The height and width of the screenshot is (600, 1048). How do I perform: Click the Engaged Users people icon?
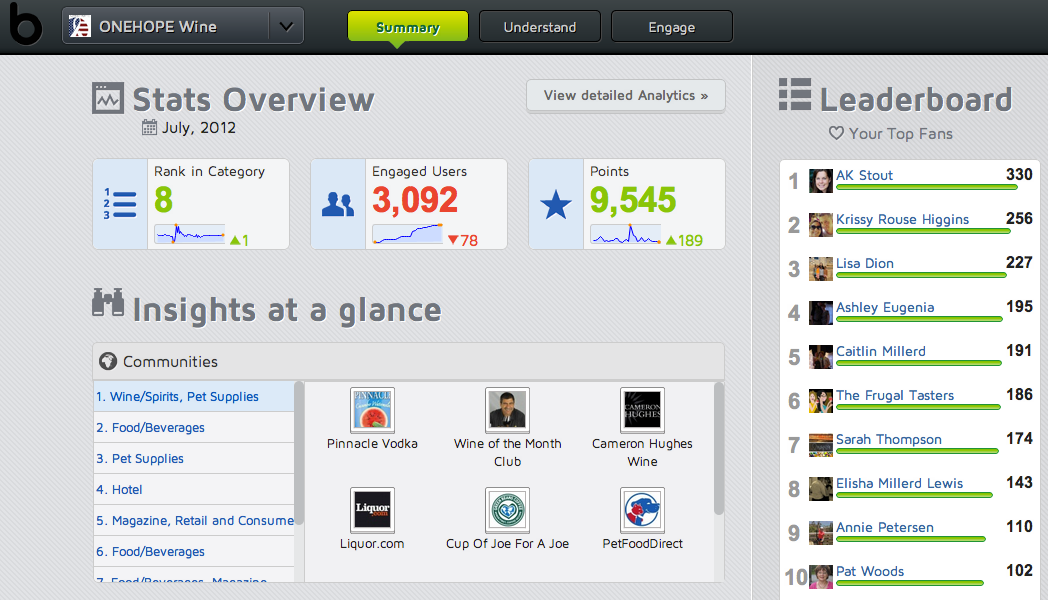pos(338,204)
